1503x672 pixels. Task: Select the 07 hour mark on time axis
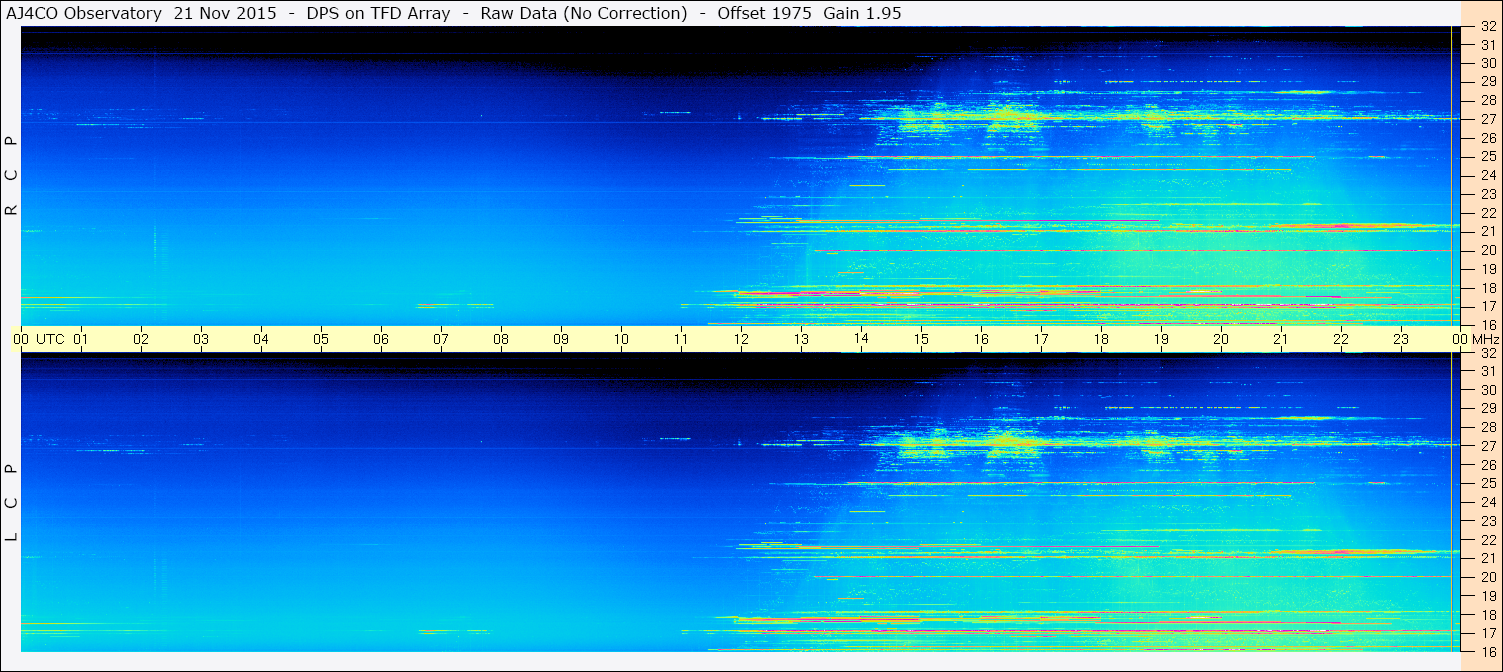[441, 339]
